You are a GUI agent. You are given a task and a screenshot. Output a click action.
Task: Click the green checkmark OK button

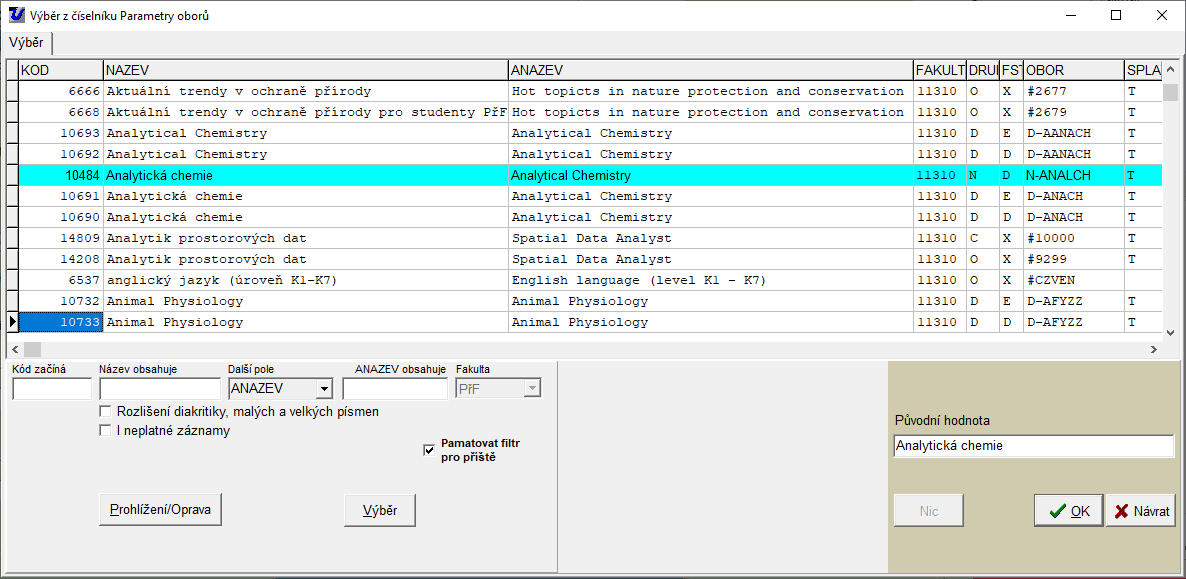(1068, 510)
